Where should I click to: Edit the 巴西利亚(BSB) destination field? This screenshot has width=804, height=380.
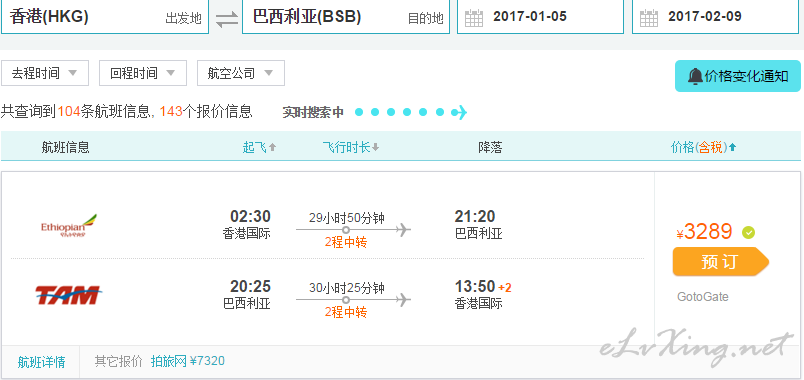pos(346,17)
